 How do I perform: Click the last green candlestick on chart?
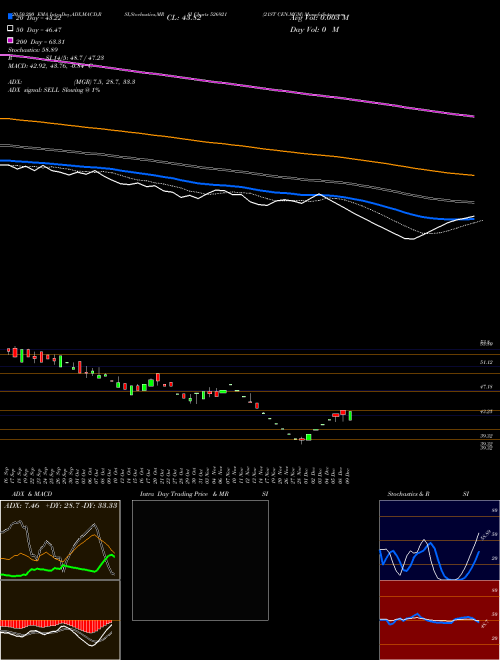coord(350,415)
